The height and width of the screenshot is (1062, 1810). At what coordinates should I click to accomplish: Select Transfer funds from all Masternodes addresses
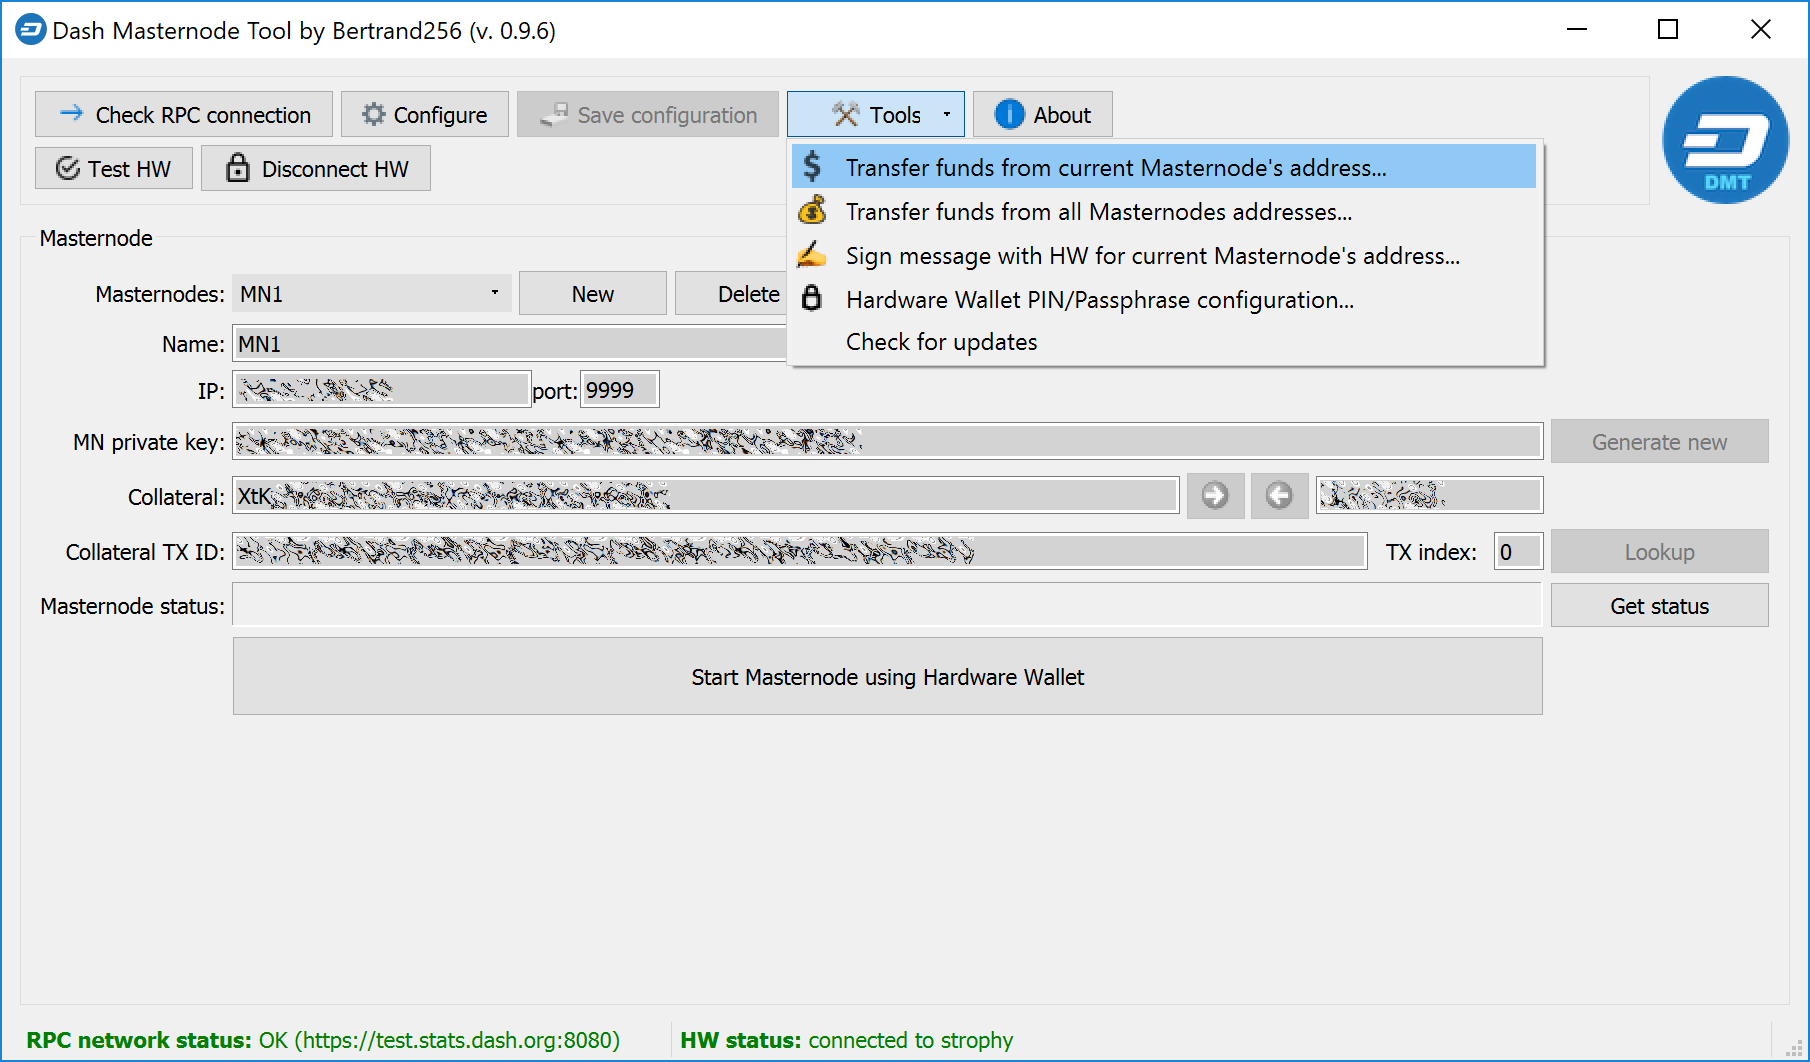[1164, 211]
